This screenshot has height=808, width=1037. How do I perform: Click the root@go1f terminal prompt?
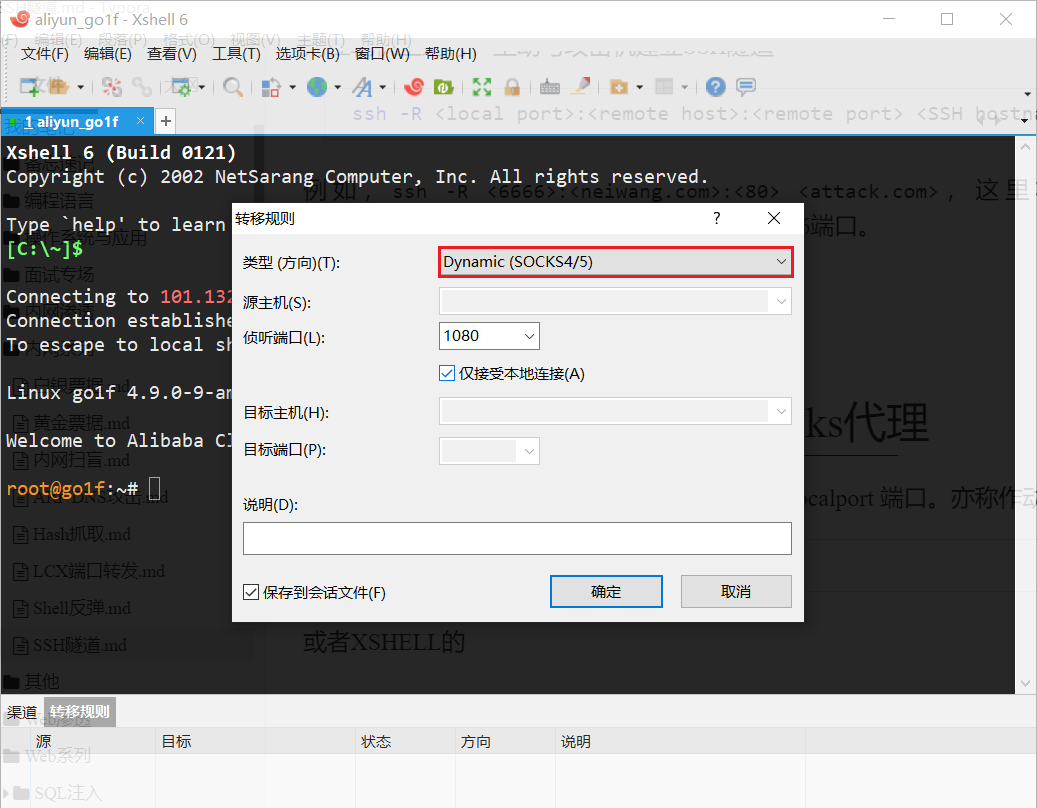tap(72, 489)
